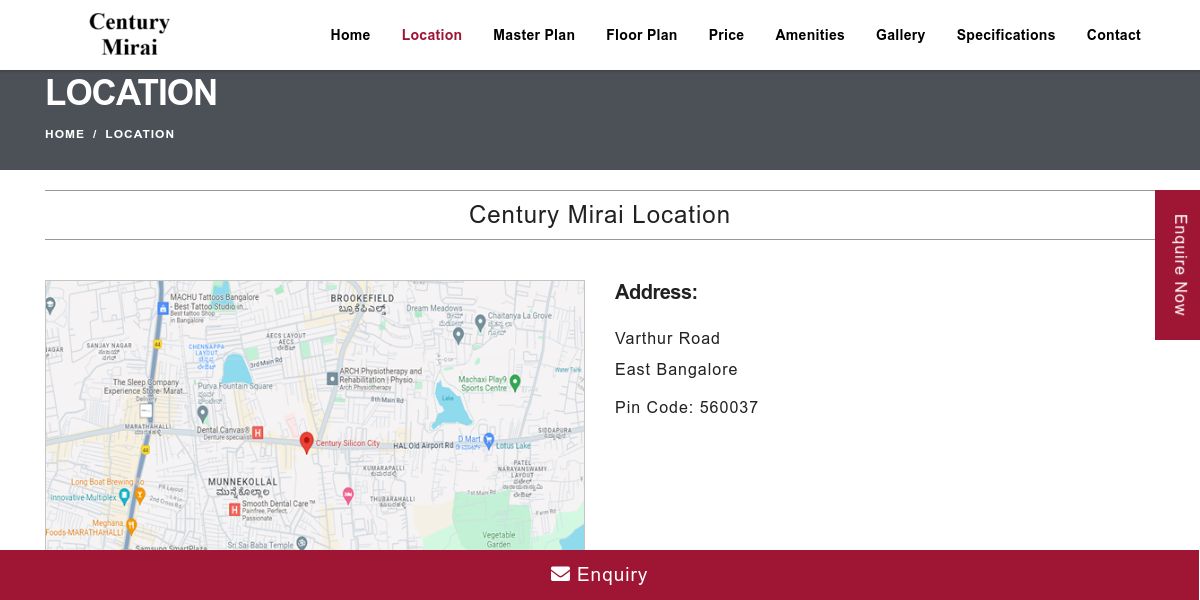Click the ARCH Physiotherapy marker icon

[332, 378]
